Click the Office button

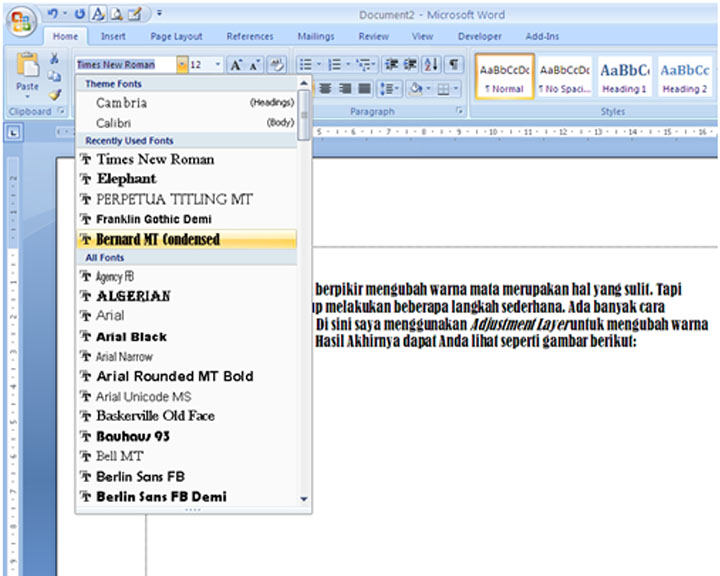coord(21,22)
